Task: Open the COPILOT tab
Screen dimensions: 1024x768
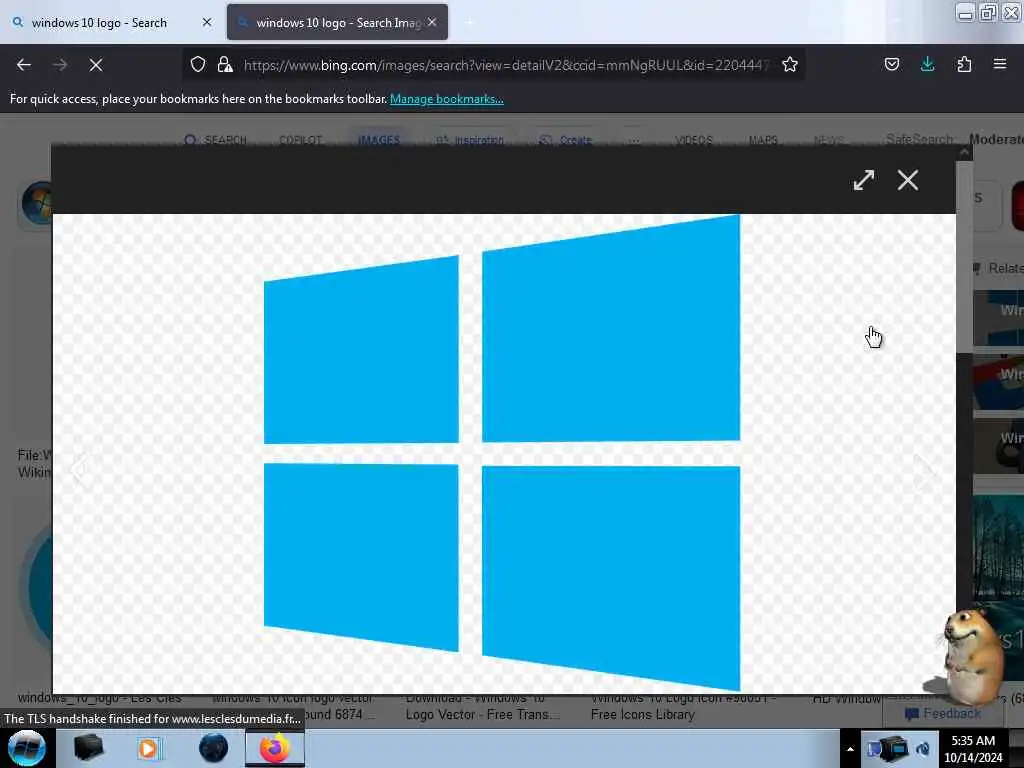Action: (x=301, y=140)
